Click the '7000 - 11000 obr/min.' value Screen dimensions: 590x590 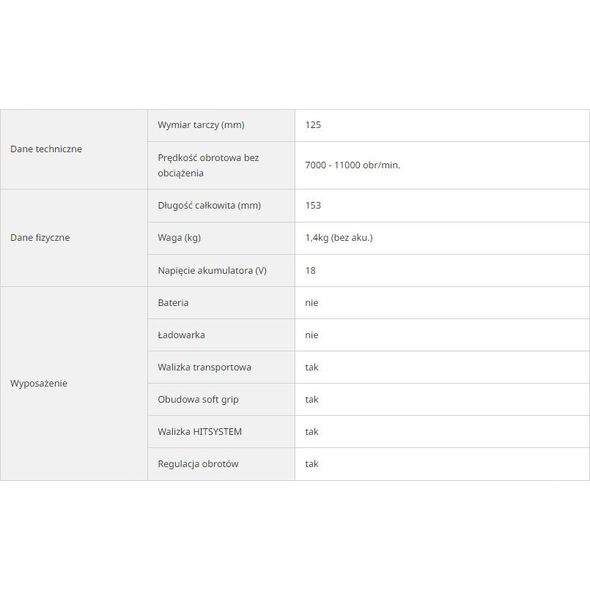click(x=353, y=165)
